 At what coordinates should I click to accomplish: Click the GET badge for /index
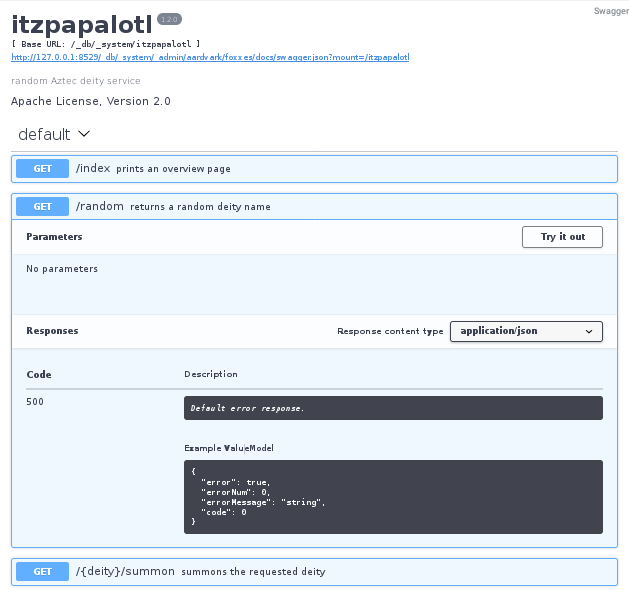click(x=42, y=169)
